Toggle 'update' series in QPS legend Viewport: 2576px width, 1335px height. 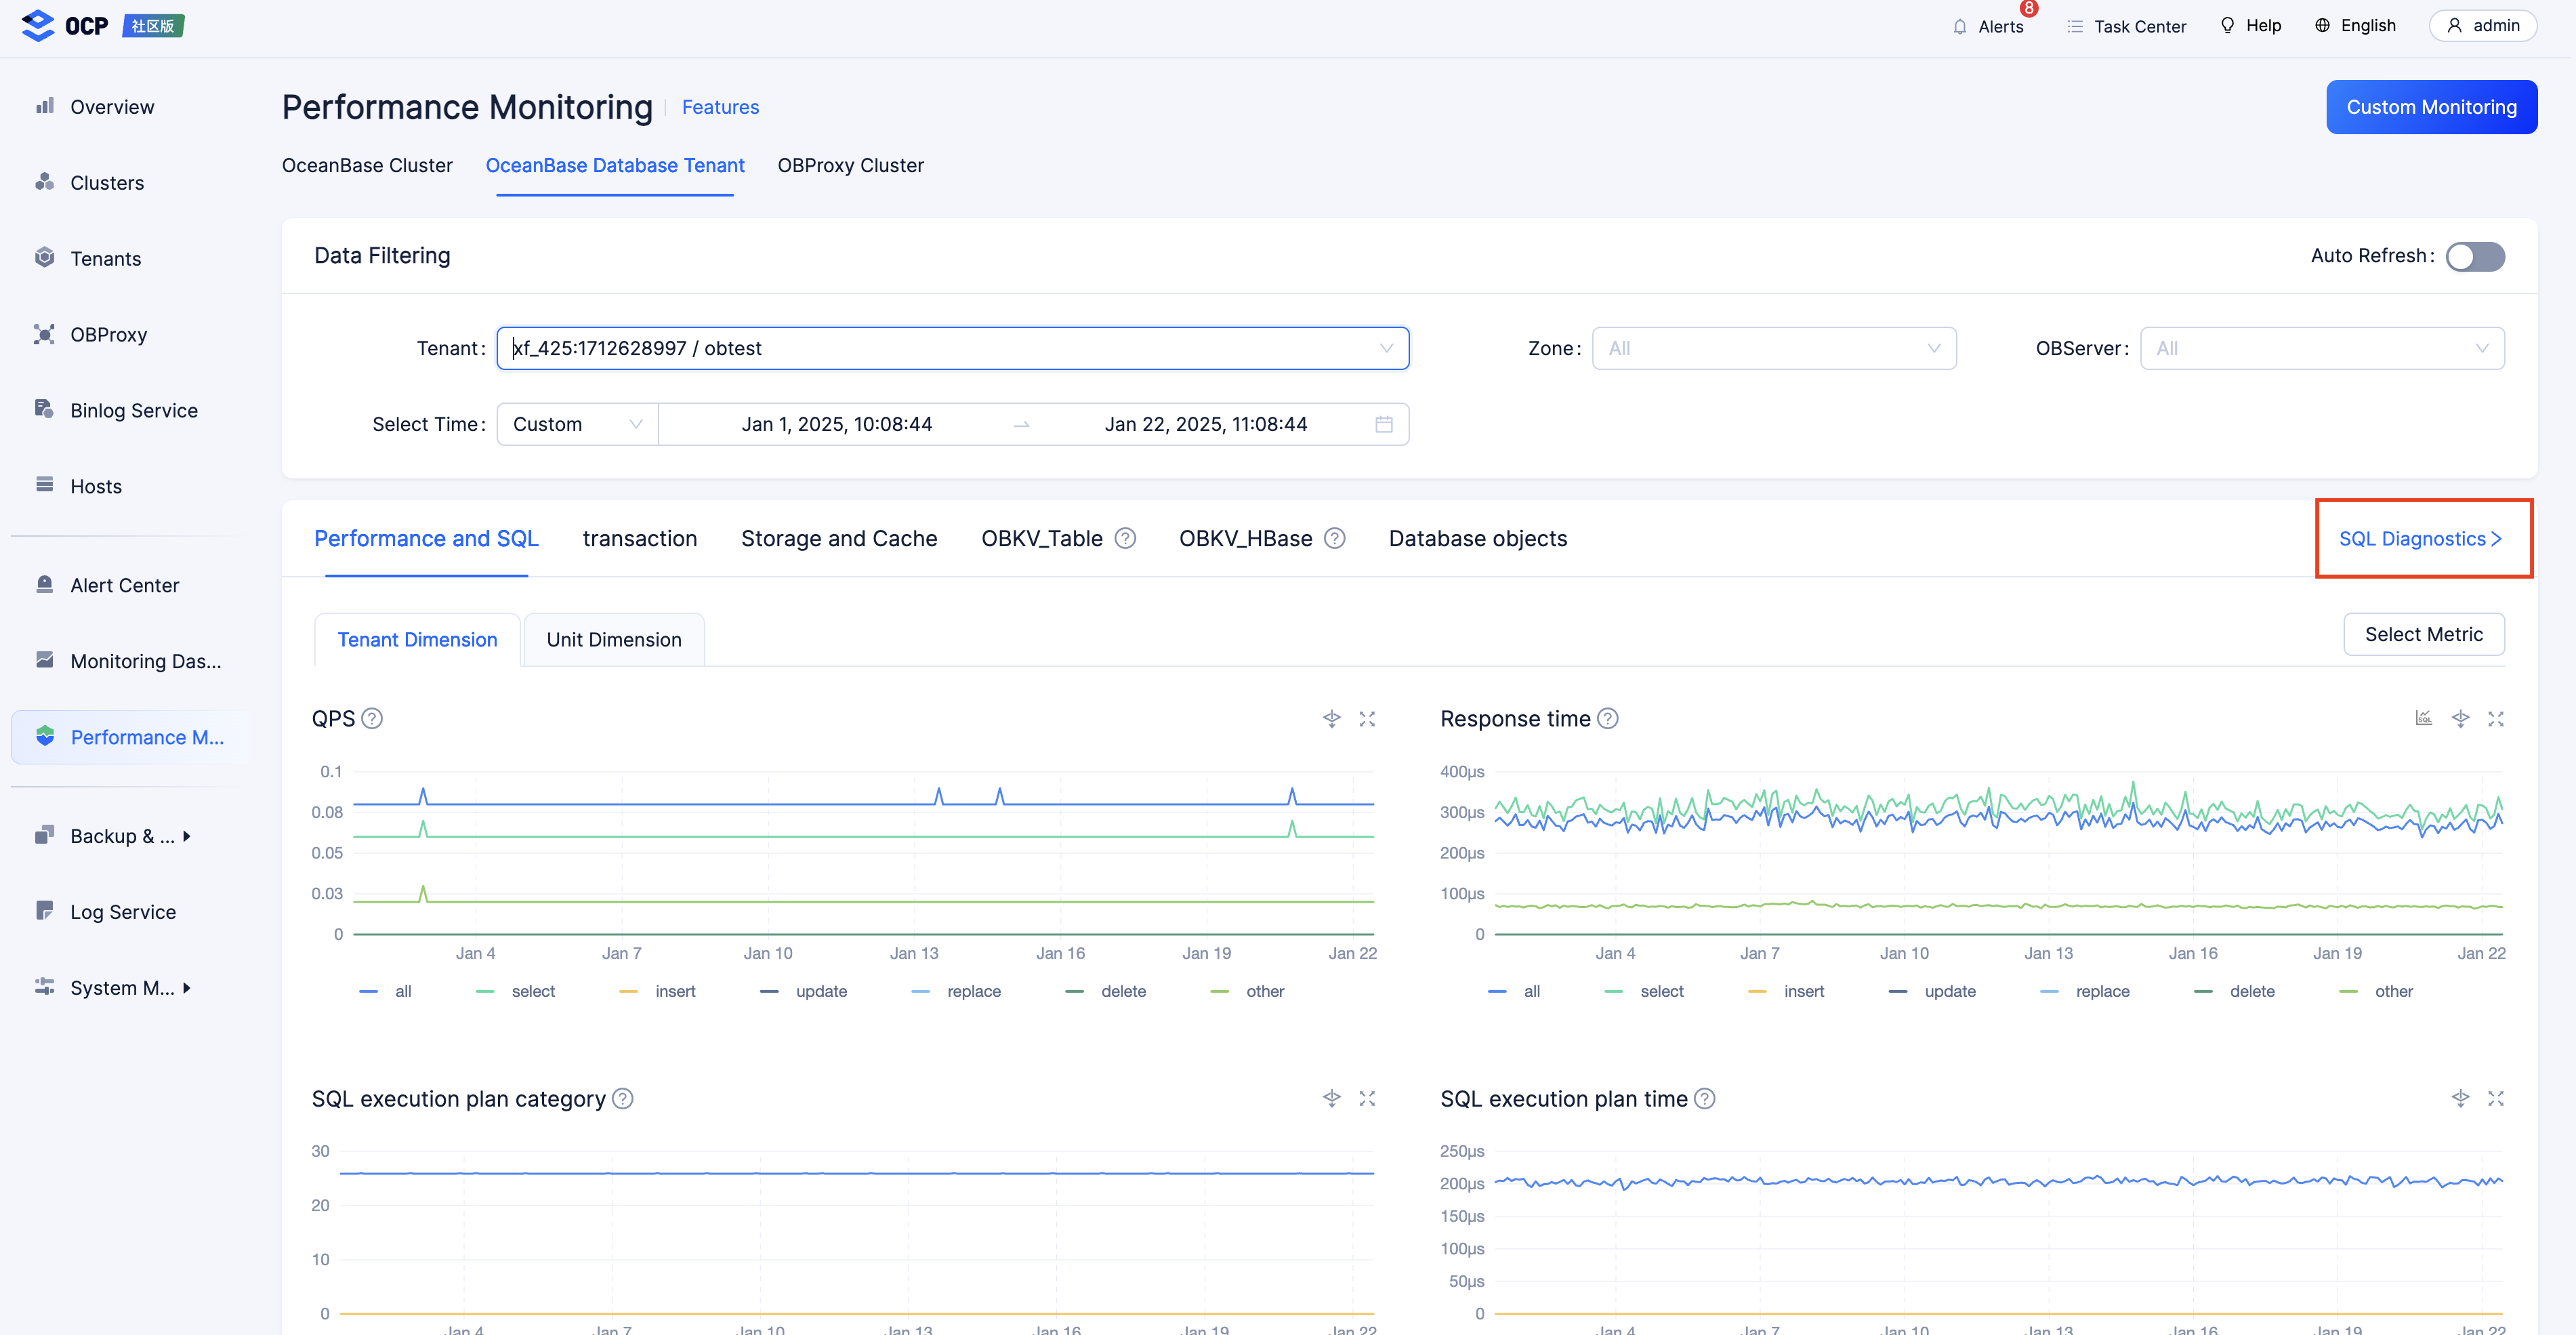tap(803, 991)
